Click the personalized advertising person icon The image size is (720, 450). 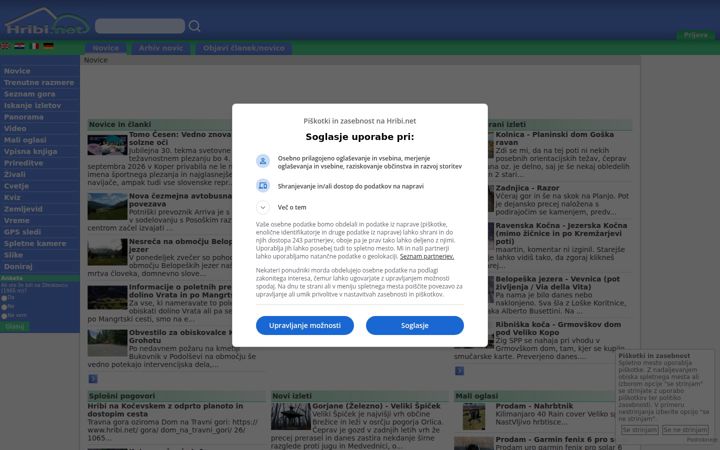263,161
